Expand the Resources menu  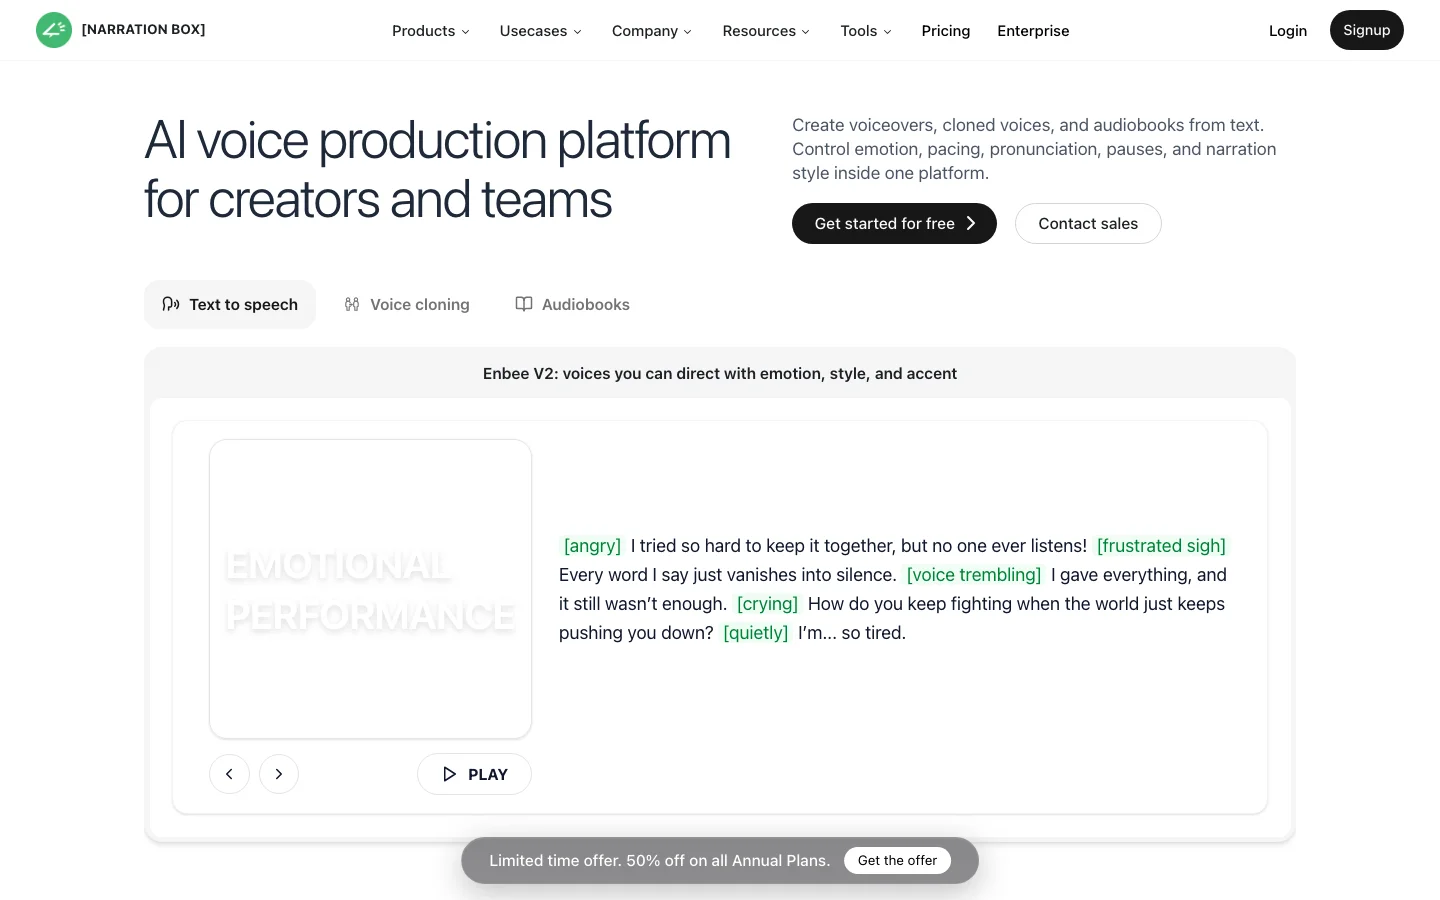click(x=766, y=31)
